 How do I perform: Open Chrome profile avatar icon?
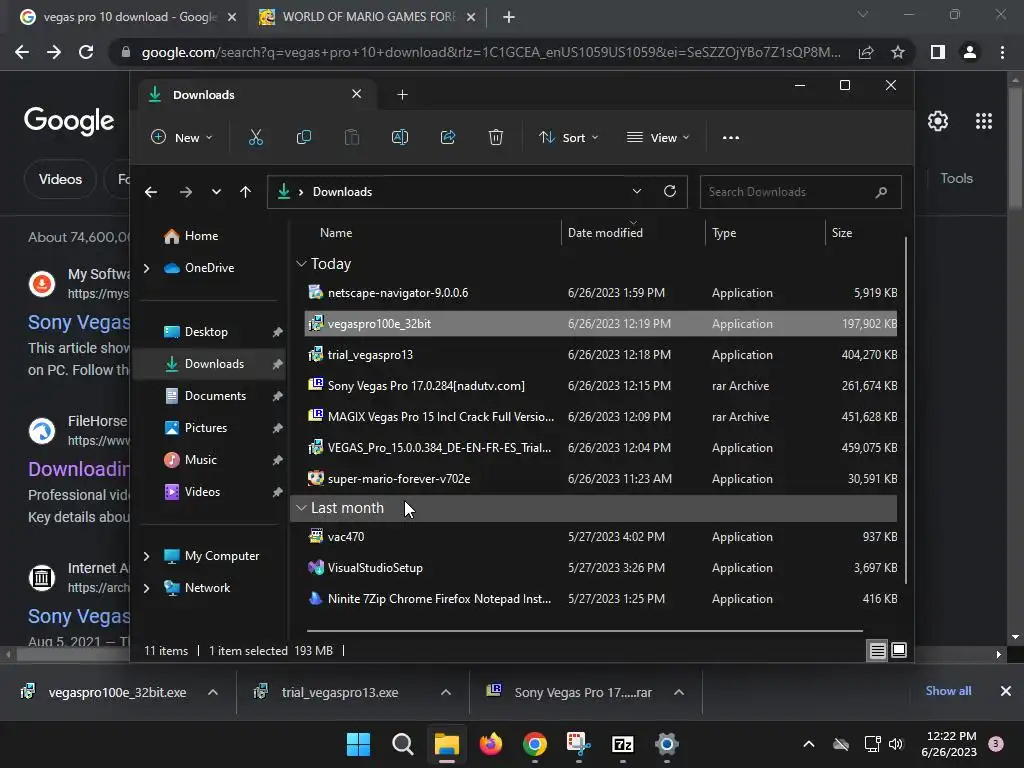coord(970,52)
